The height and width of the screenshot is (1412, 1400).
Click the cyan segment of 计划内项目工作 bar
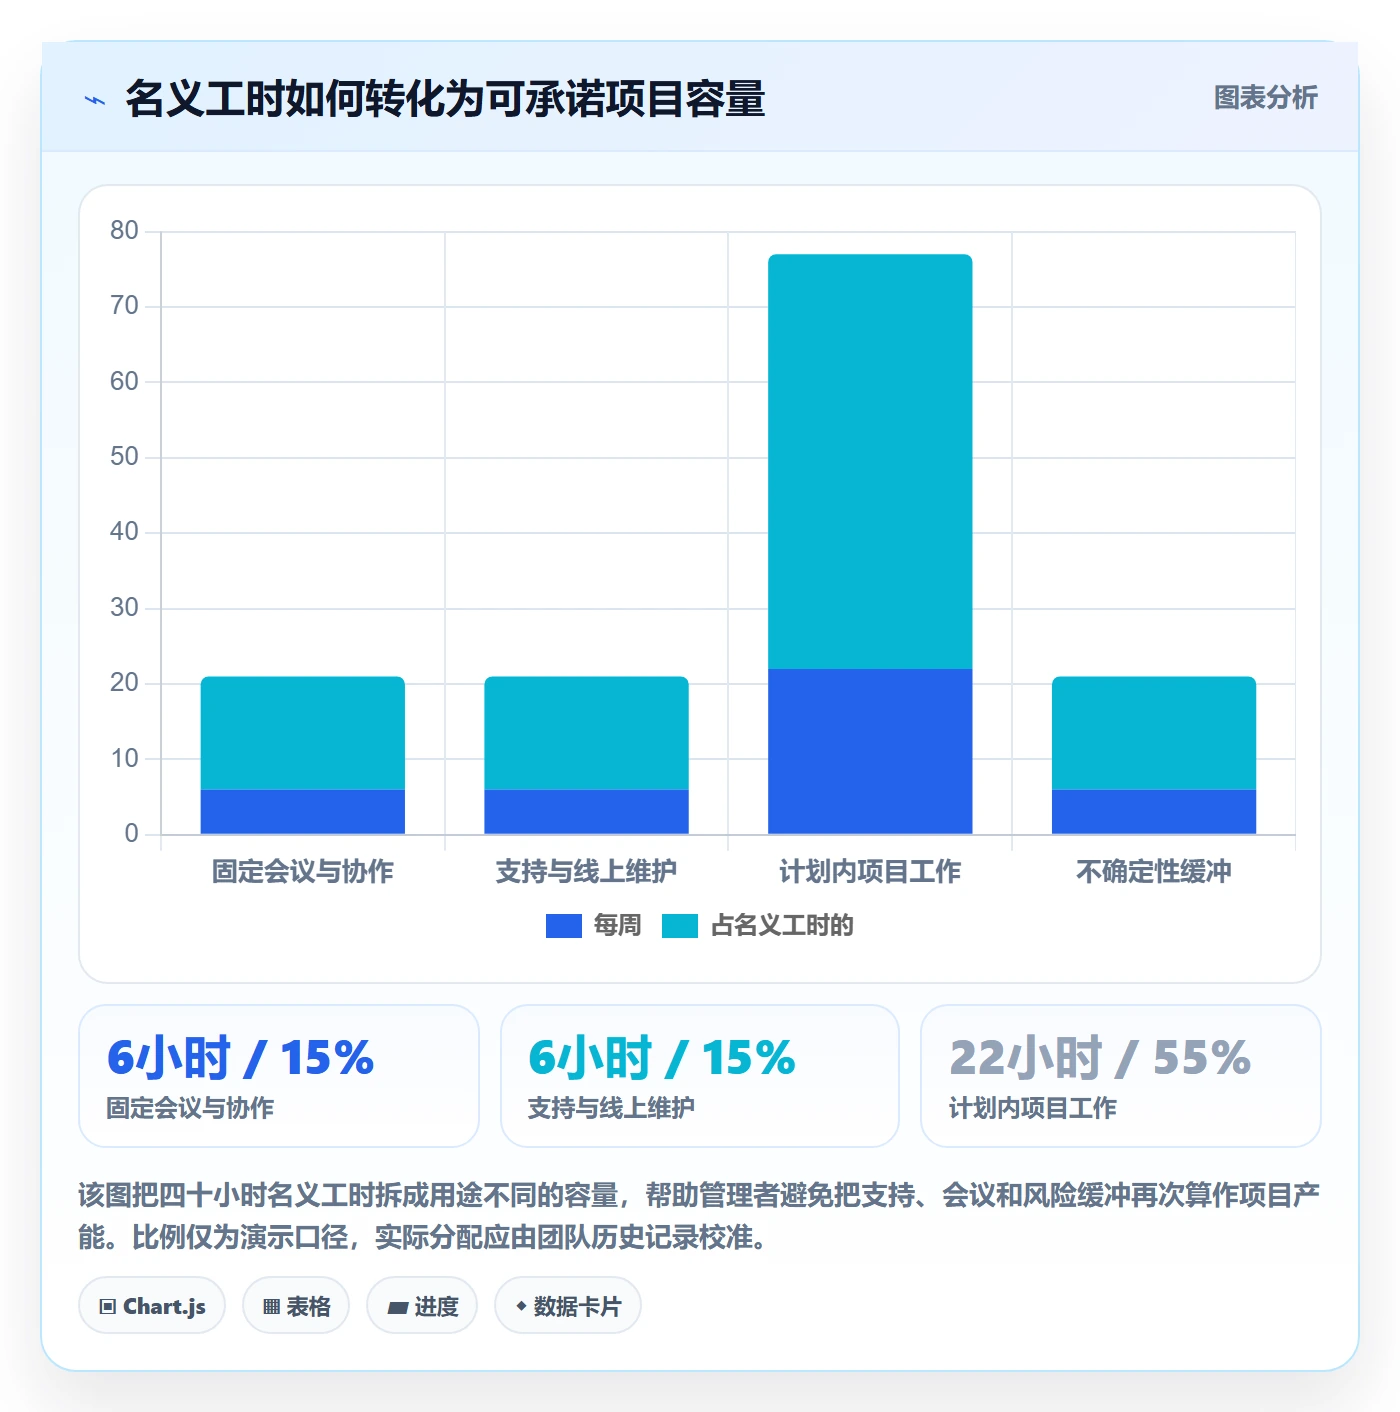point(870,461)
